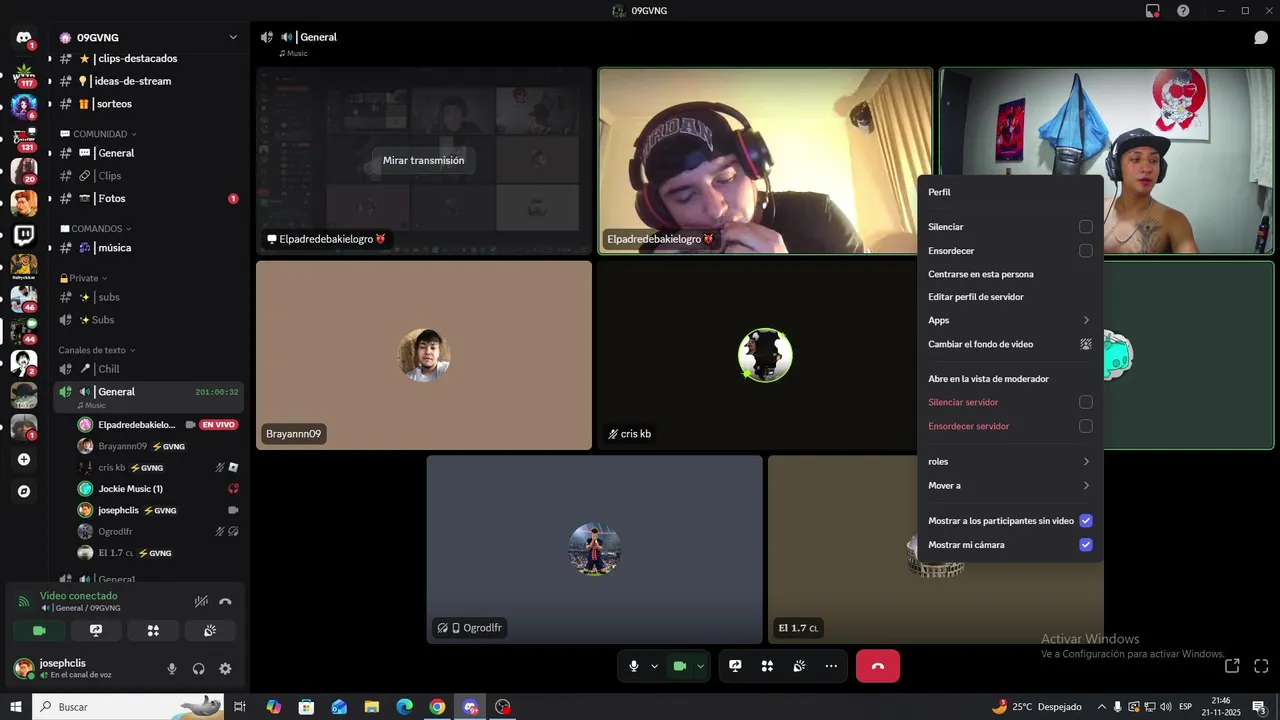The height and width of the screenshot is (720, 1280).
Task: Enter full screen call view
Action: pyautogui.click(x=1261, y=666)
